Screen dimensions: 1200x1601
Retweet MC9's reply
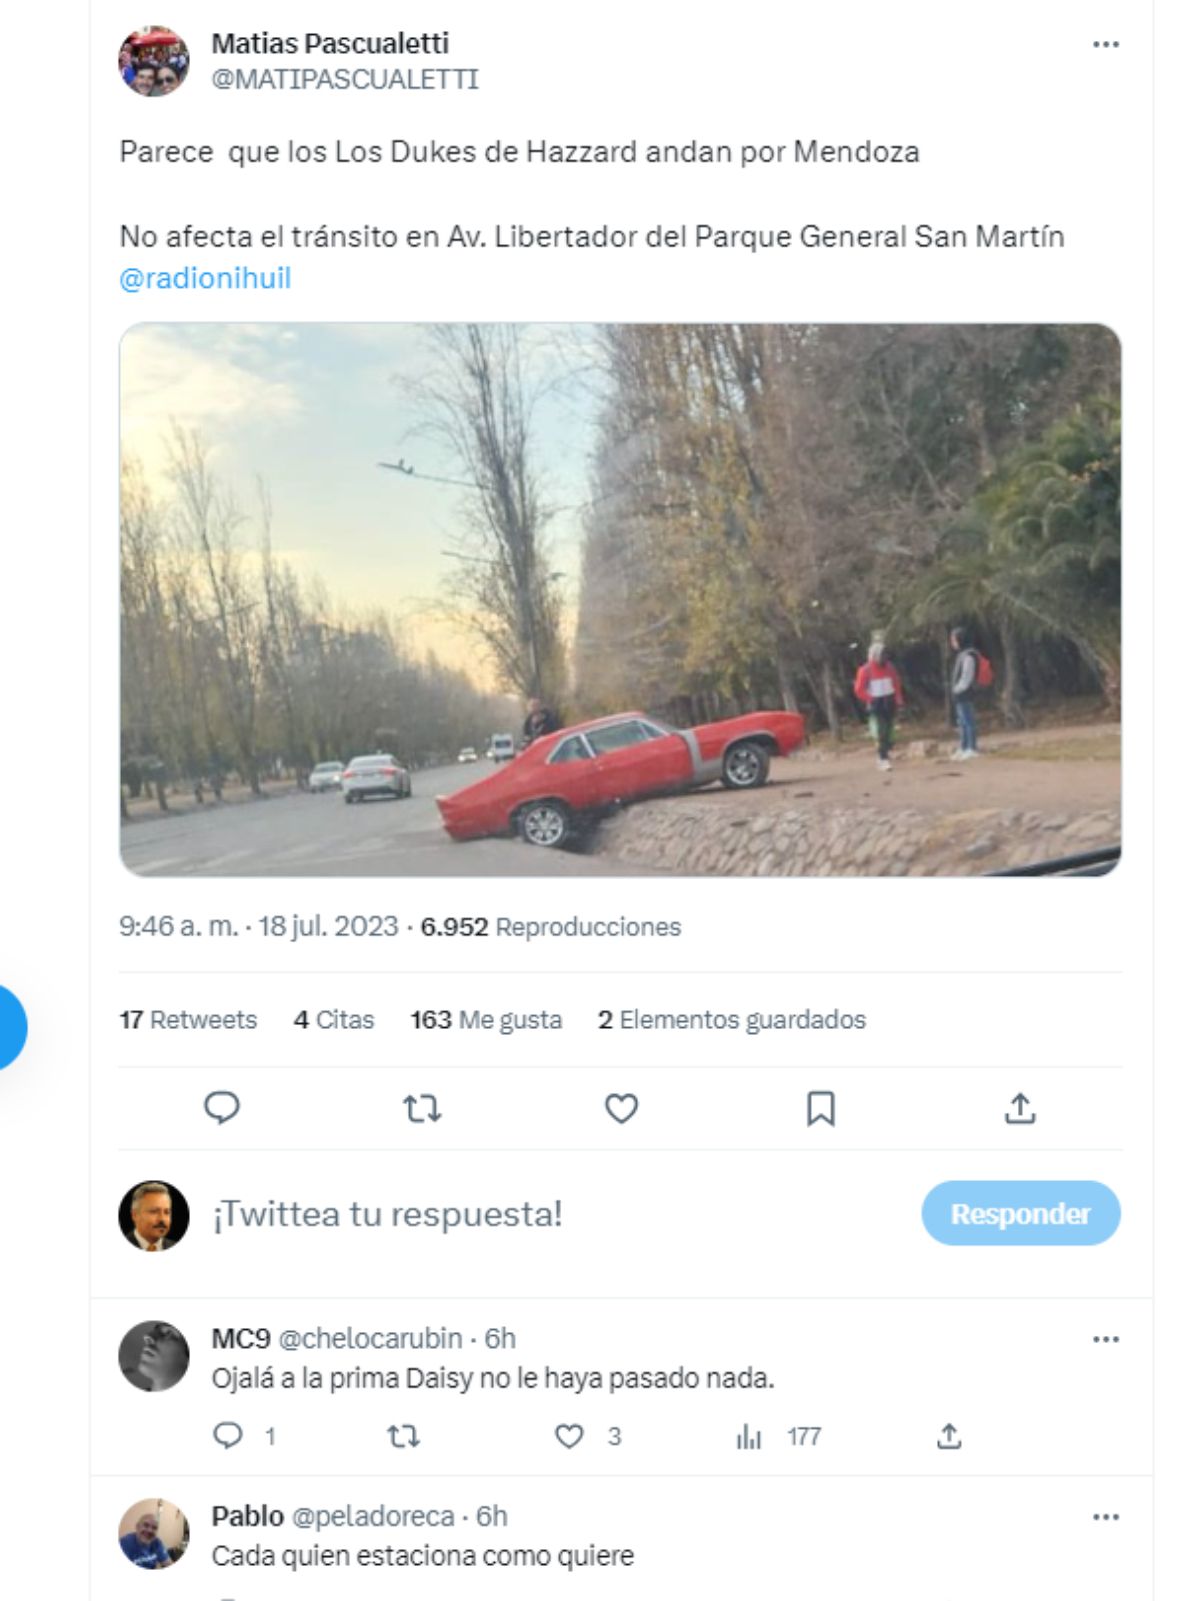(x=403, y=1437)
